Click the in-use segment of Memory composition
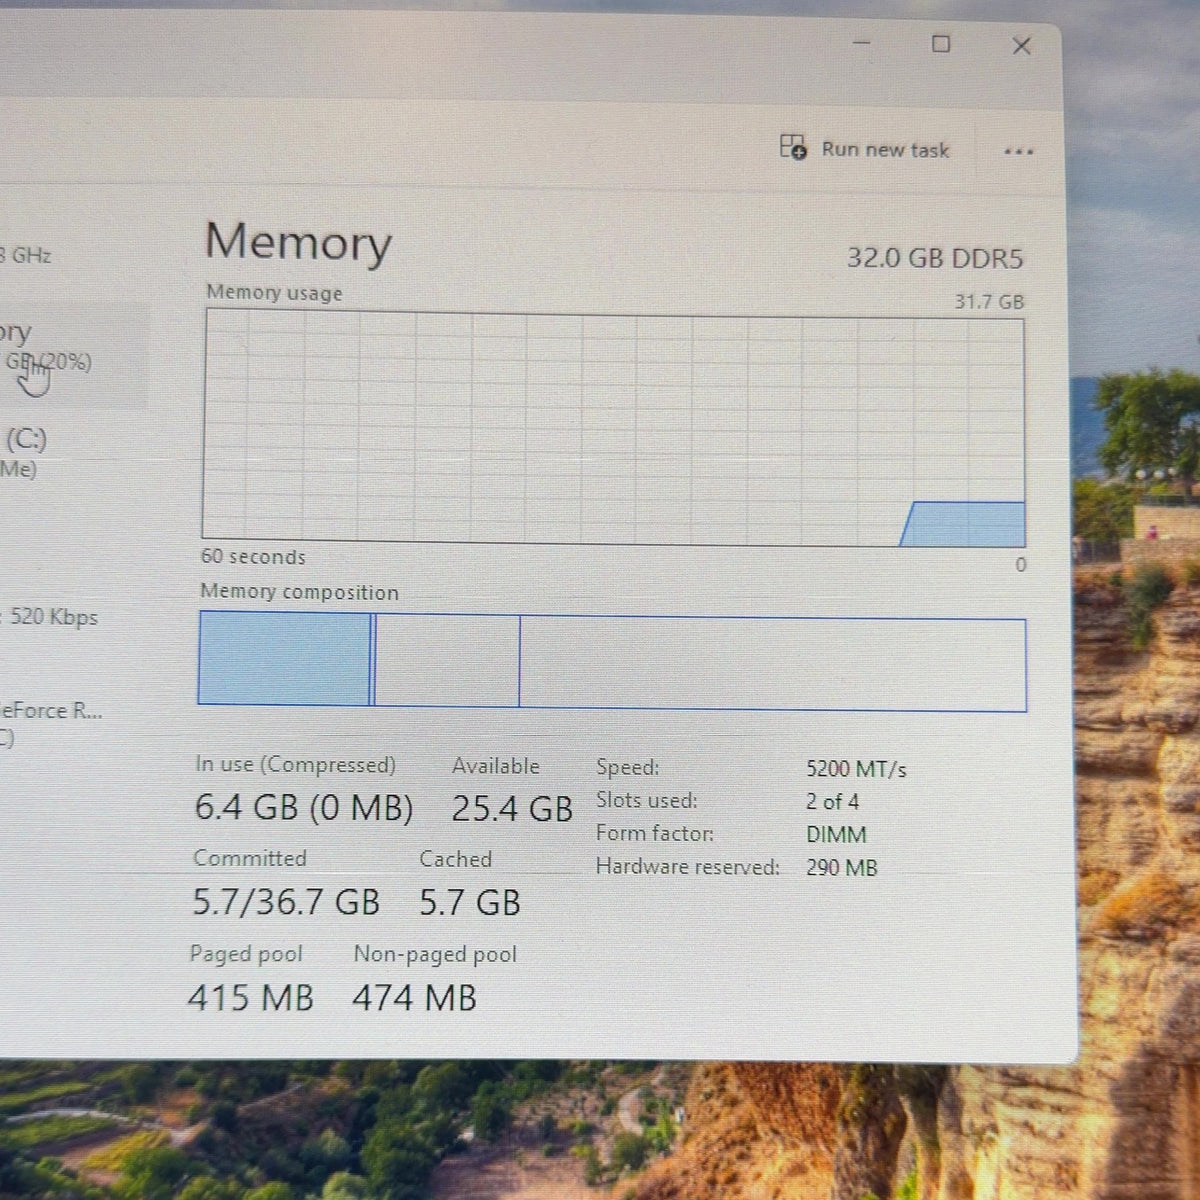 point(285,659)
